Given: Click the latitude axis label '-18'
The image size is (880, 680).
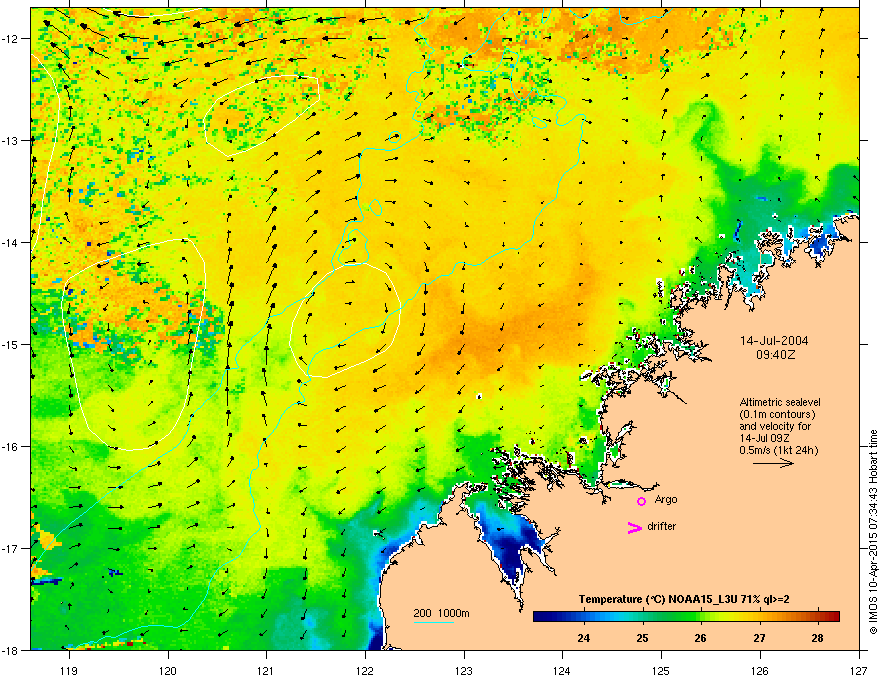Looking at the screenshot, I should 10,650.
